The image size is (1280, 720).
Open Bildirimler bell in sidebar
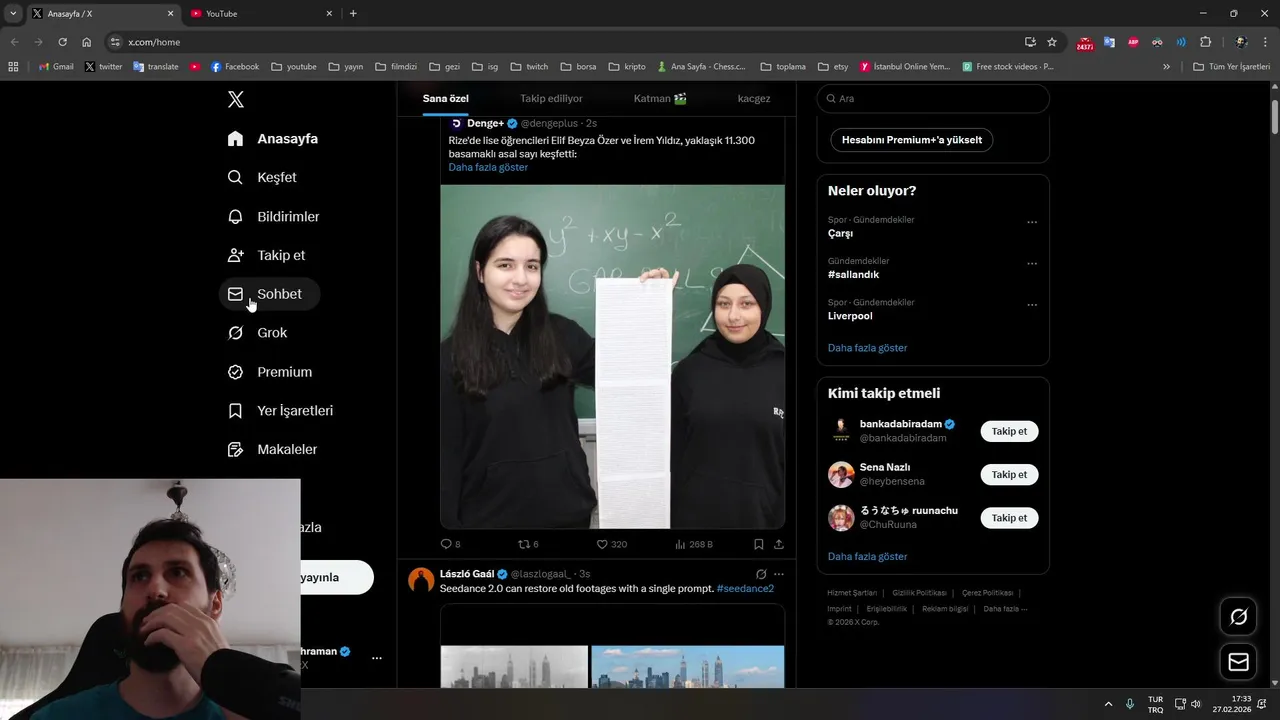[x=274, y=216]
